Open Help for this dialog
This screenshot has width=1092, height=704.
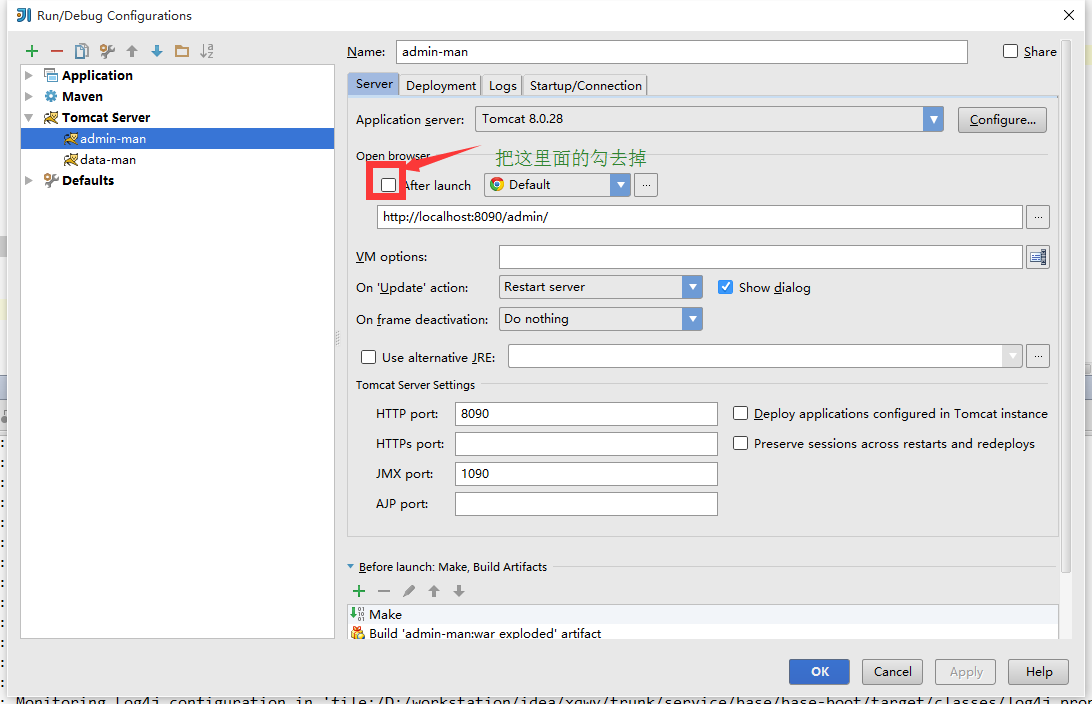pos(1038,672)
